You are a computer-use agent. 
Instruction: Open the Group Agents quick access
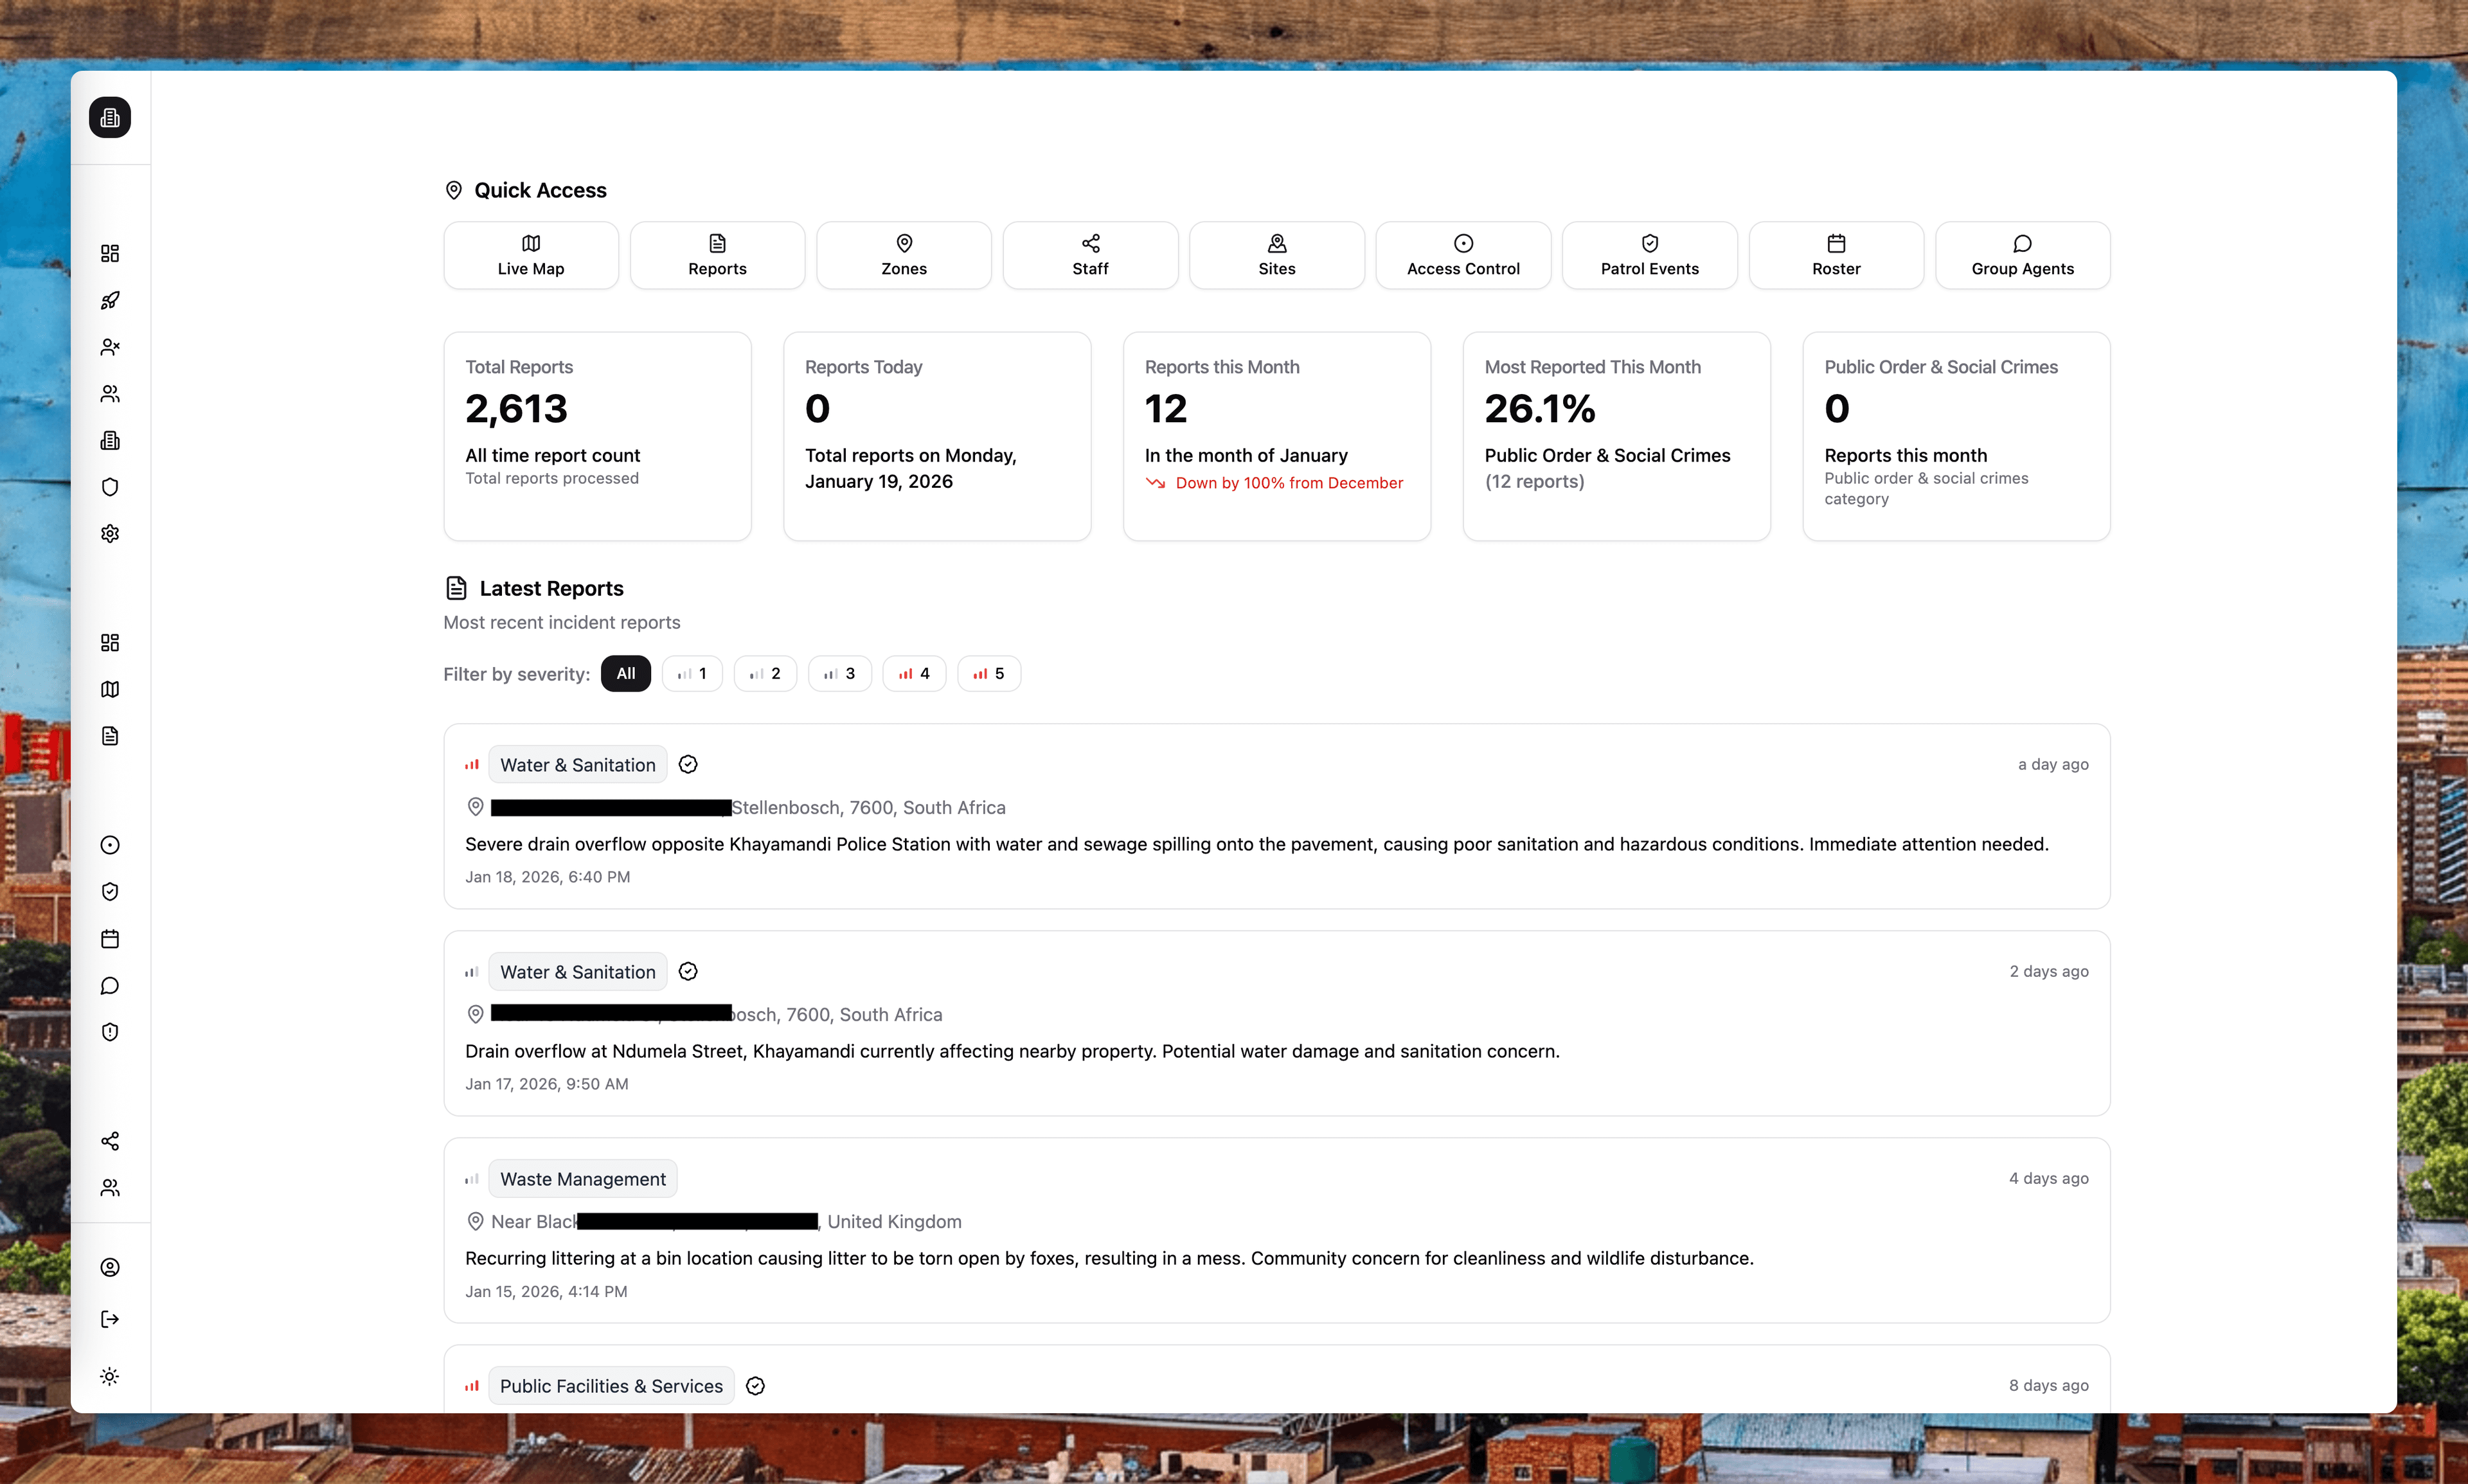[2022, 255]
